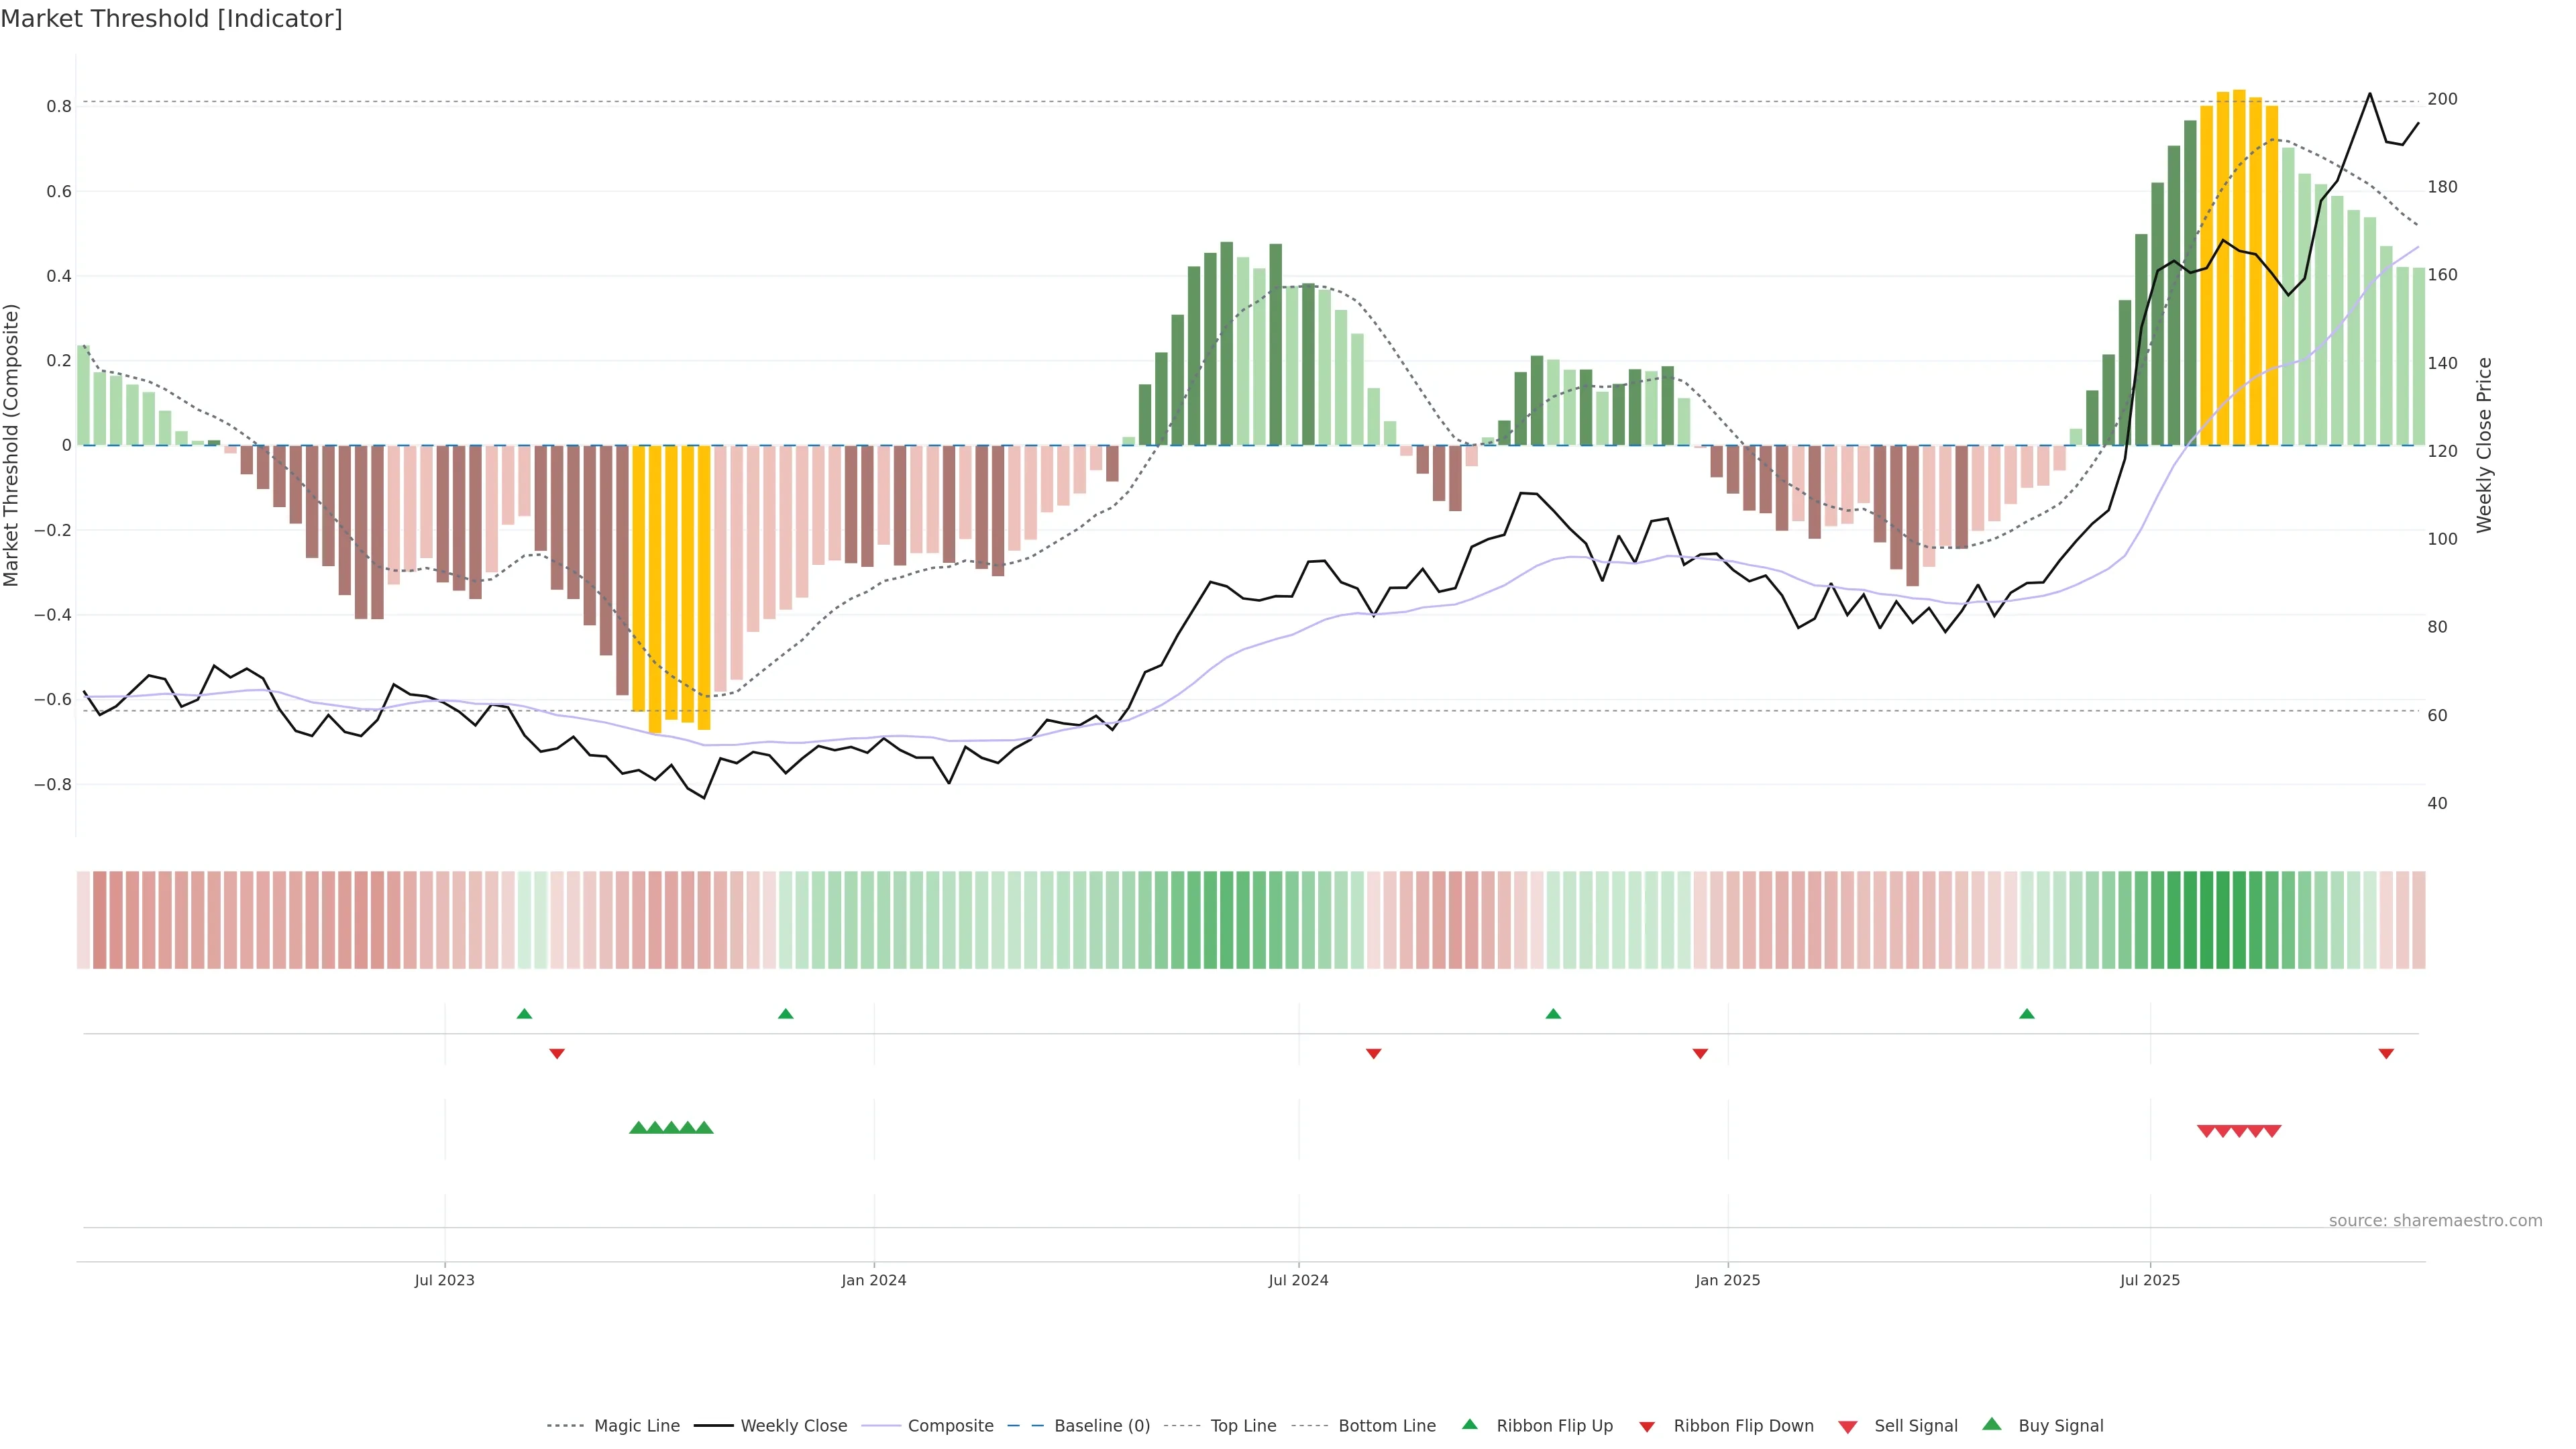Click the Weekly Close Price axis title
Viewport: 2576px width, 1449px height.
point(2484,445)
